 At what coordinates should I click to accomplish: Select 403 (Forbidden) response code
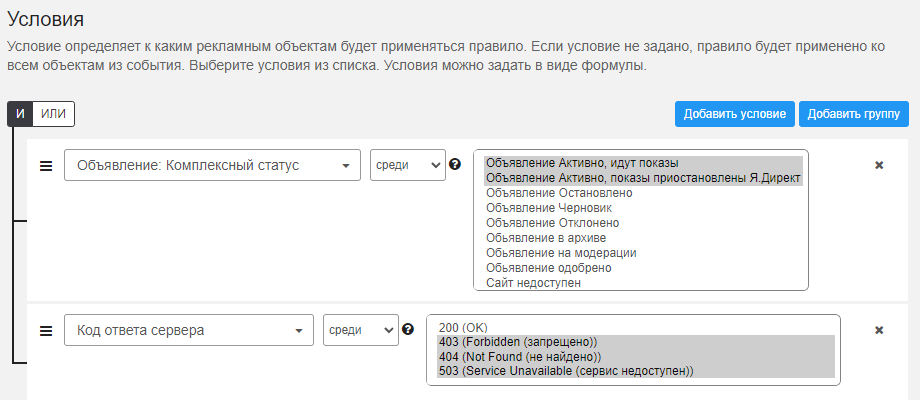(x=635, y=343)
